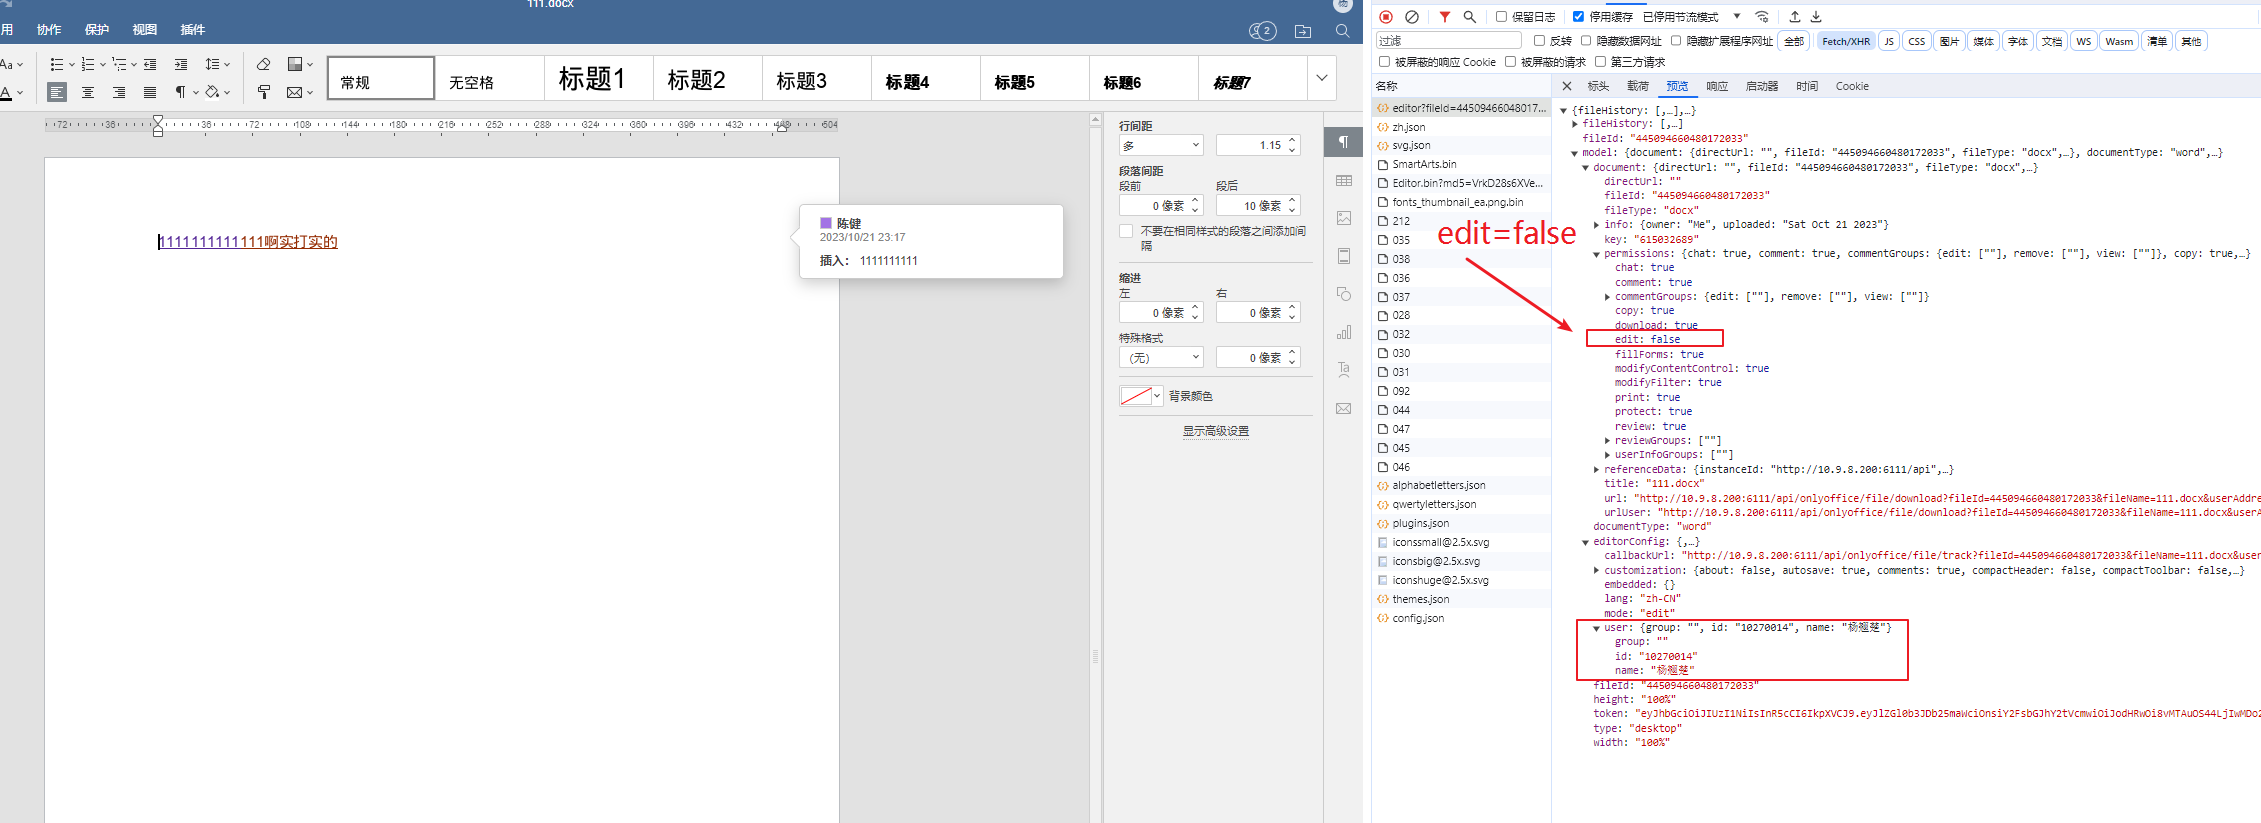Screen dimensions: 2261x823
Task: Center align the paragraph
Action: (88, 92)
